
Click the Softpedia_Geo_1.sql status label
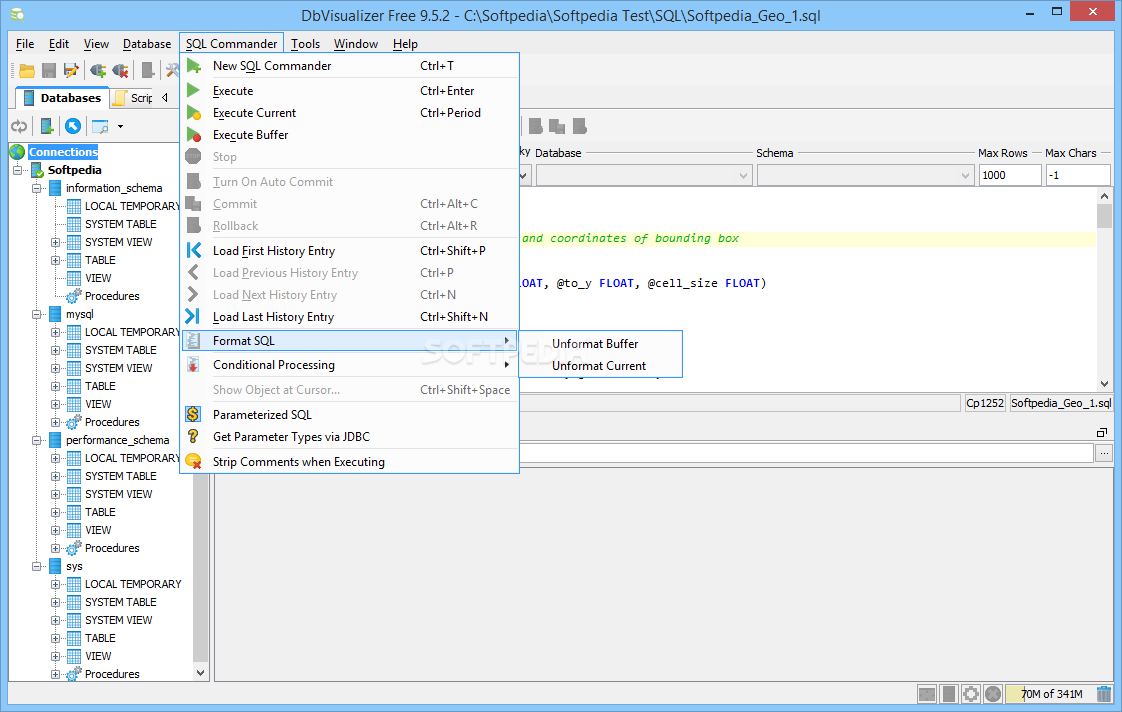tap(1060, 403)
